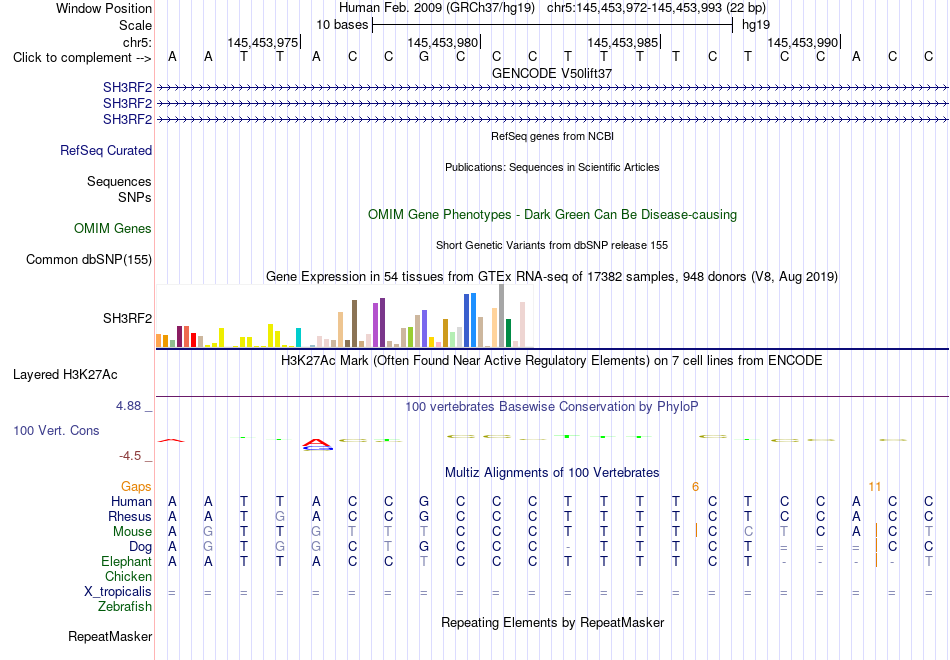Click the hg19 label beside the scale bar
This screenshot has height=660, width=950.
(x=756, y=25)
